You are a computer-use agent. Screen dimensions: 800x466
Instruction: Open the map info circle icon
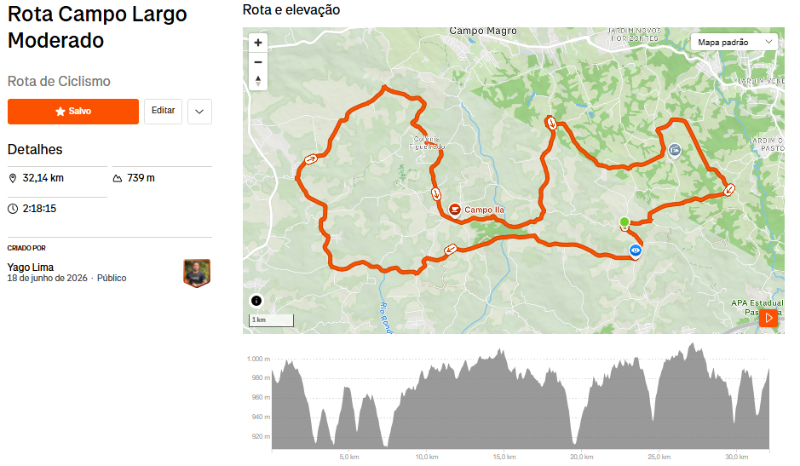pos(256,301)
